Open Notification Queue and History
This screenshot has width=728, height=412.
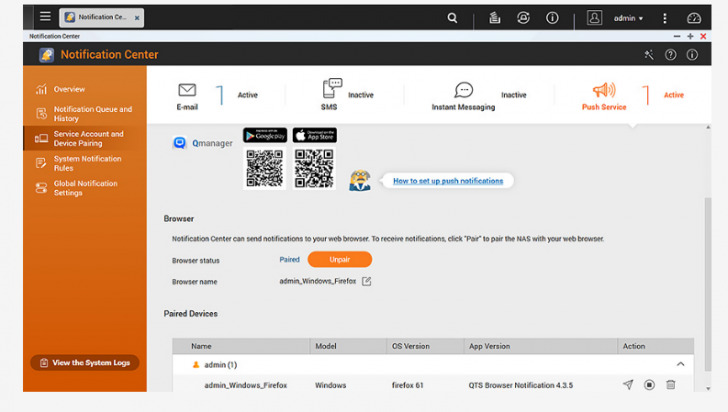click(x=92, y=114)
